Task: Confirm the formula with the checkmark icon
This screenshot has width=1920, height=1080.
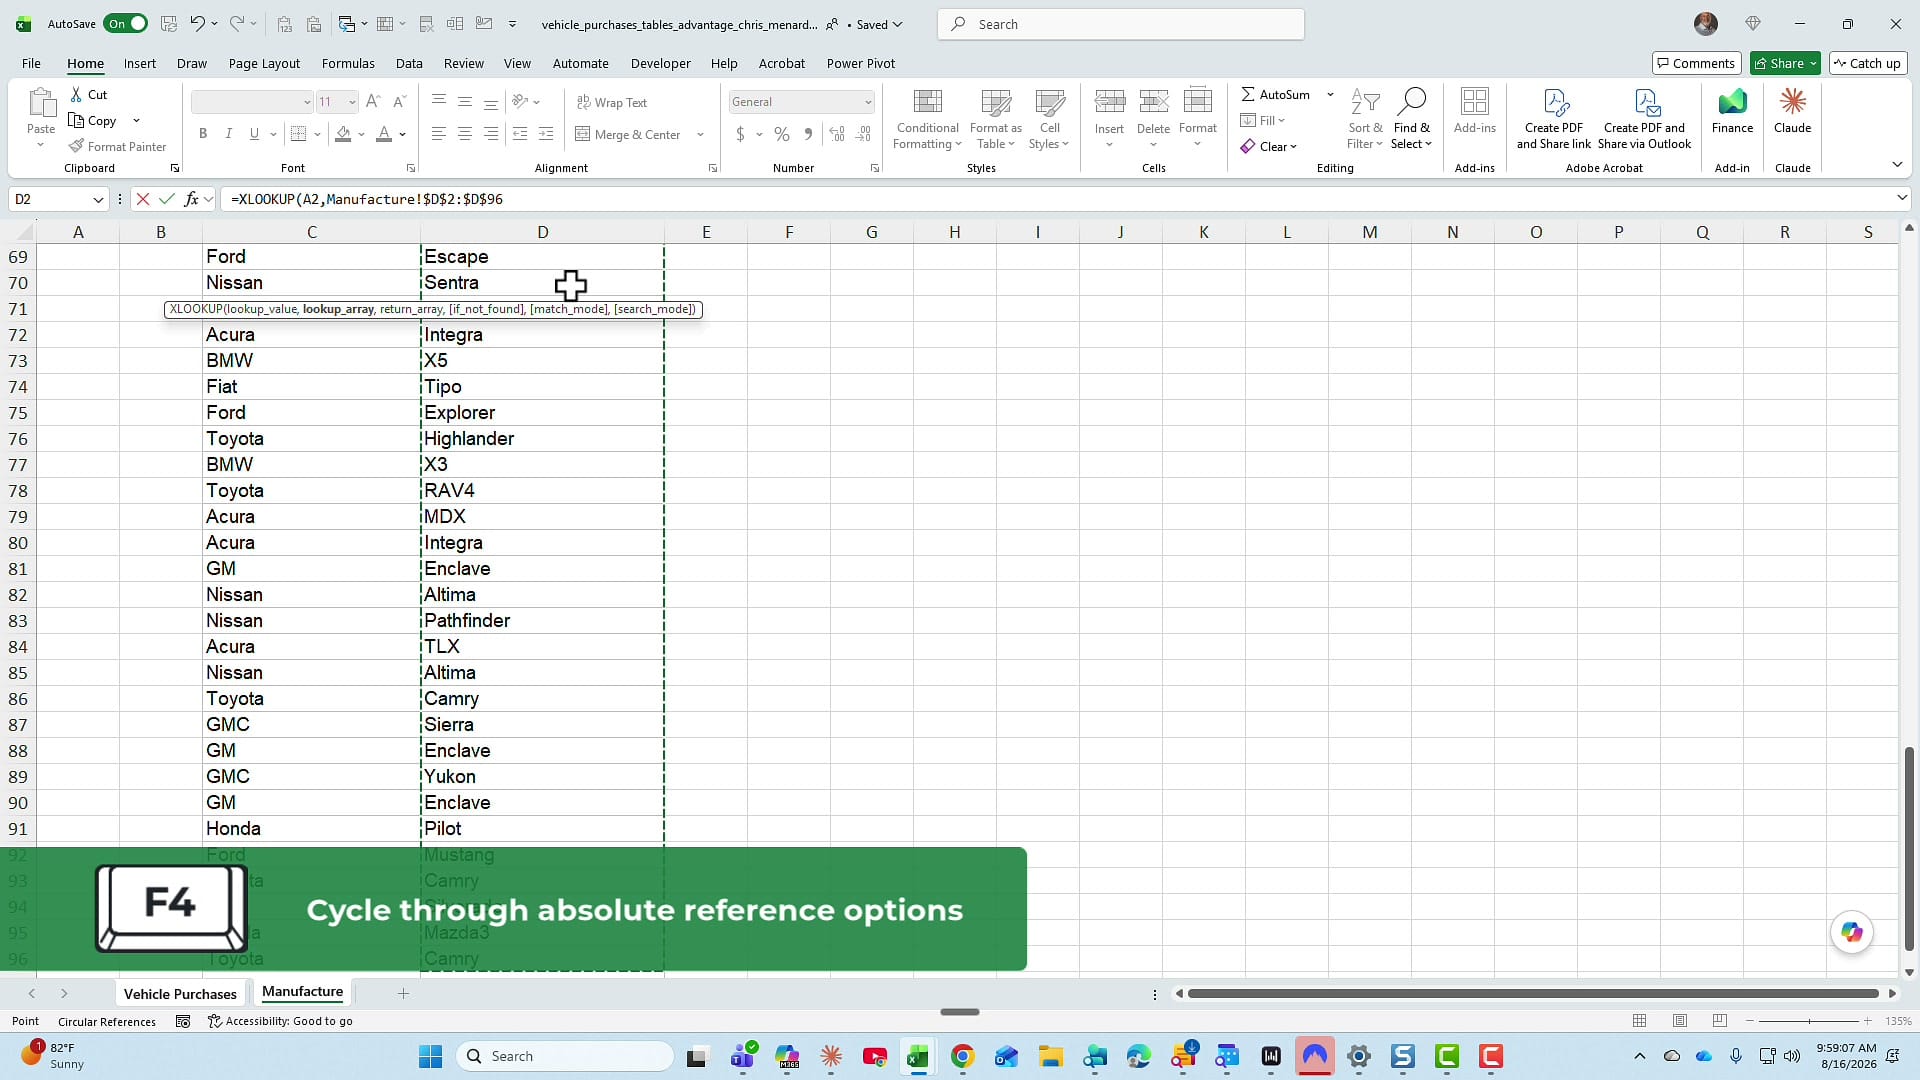Action: click(167, 199)
